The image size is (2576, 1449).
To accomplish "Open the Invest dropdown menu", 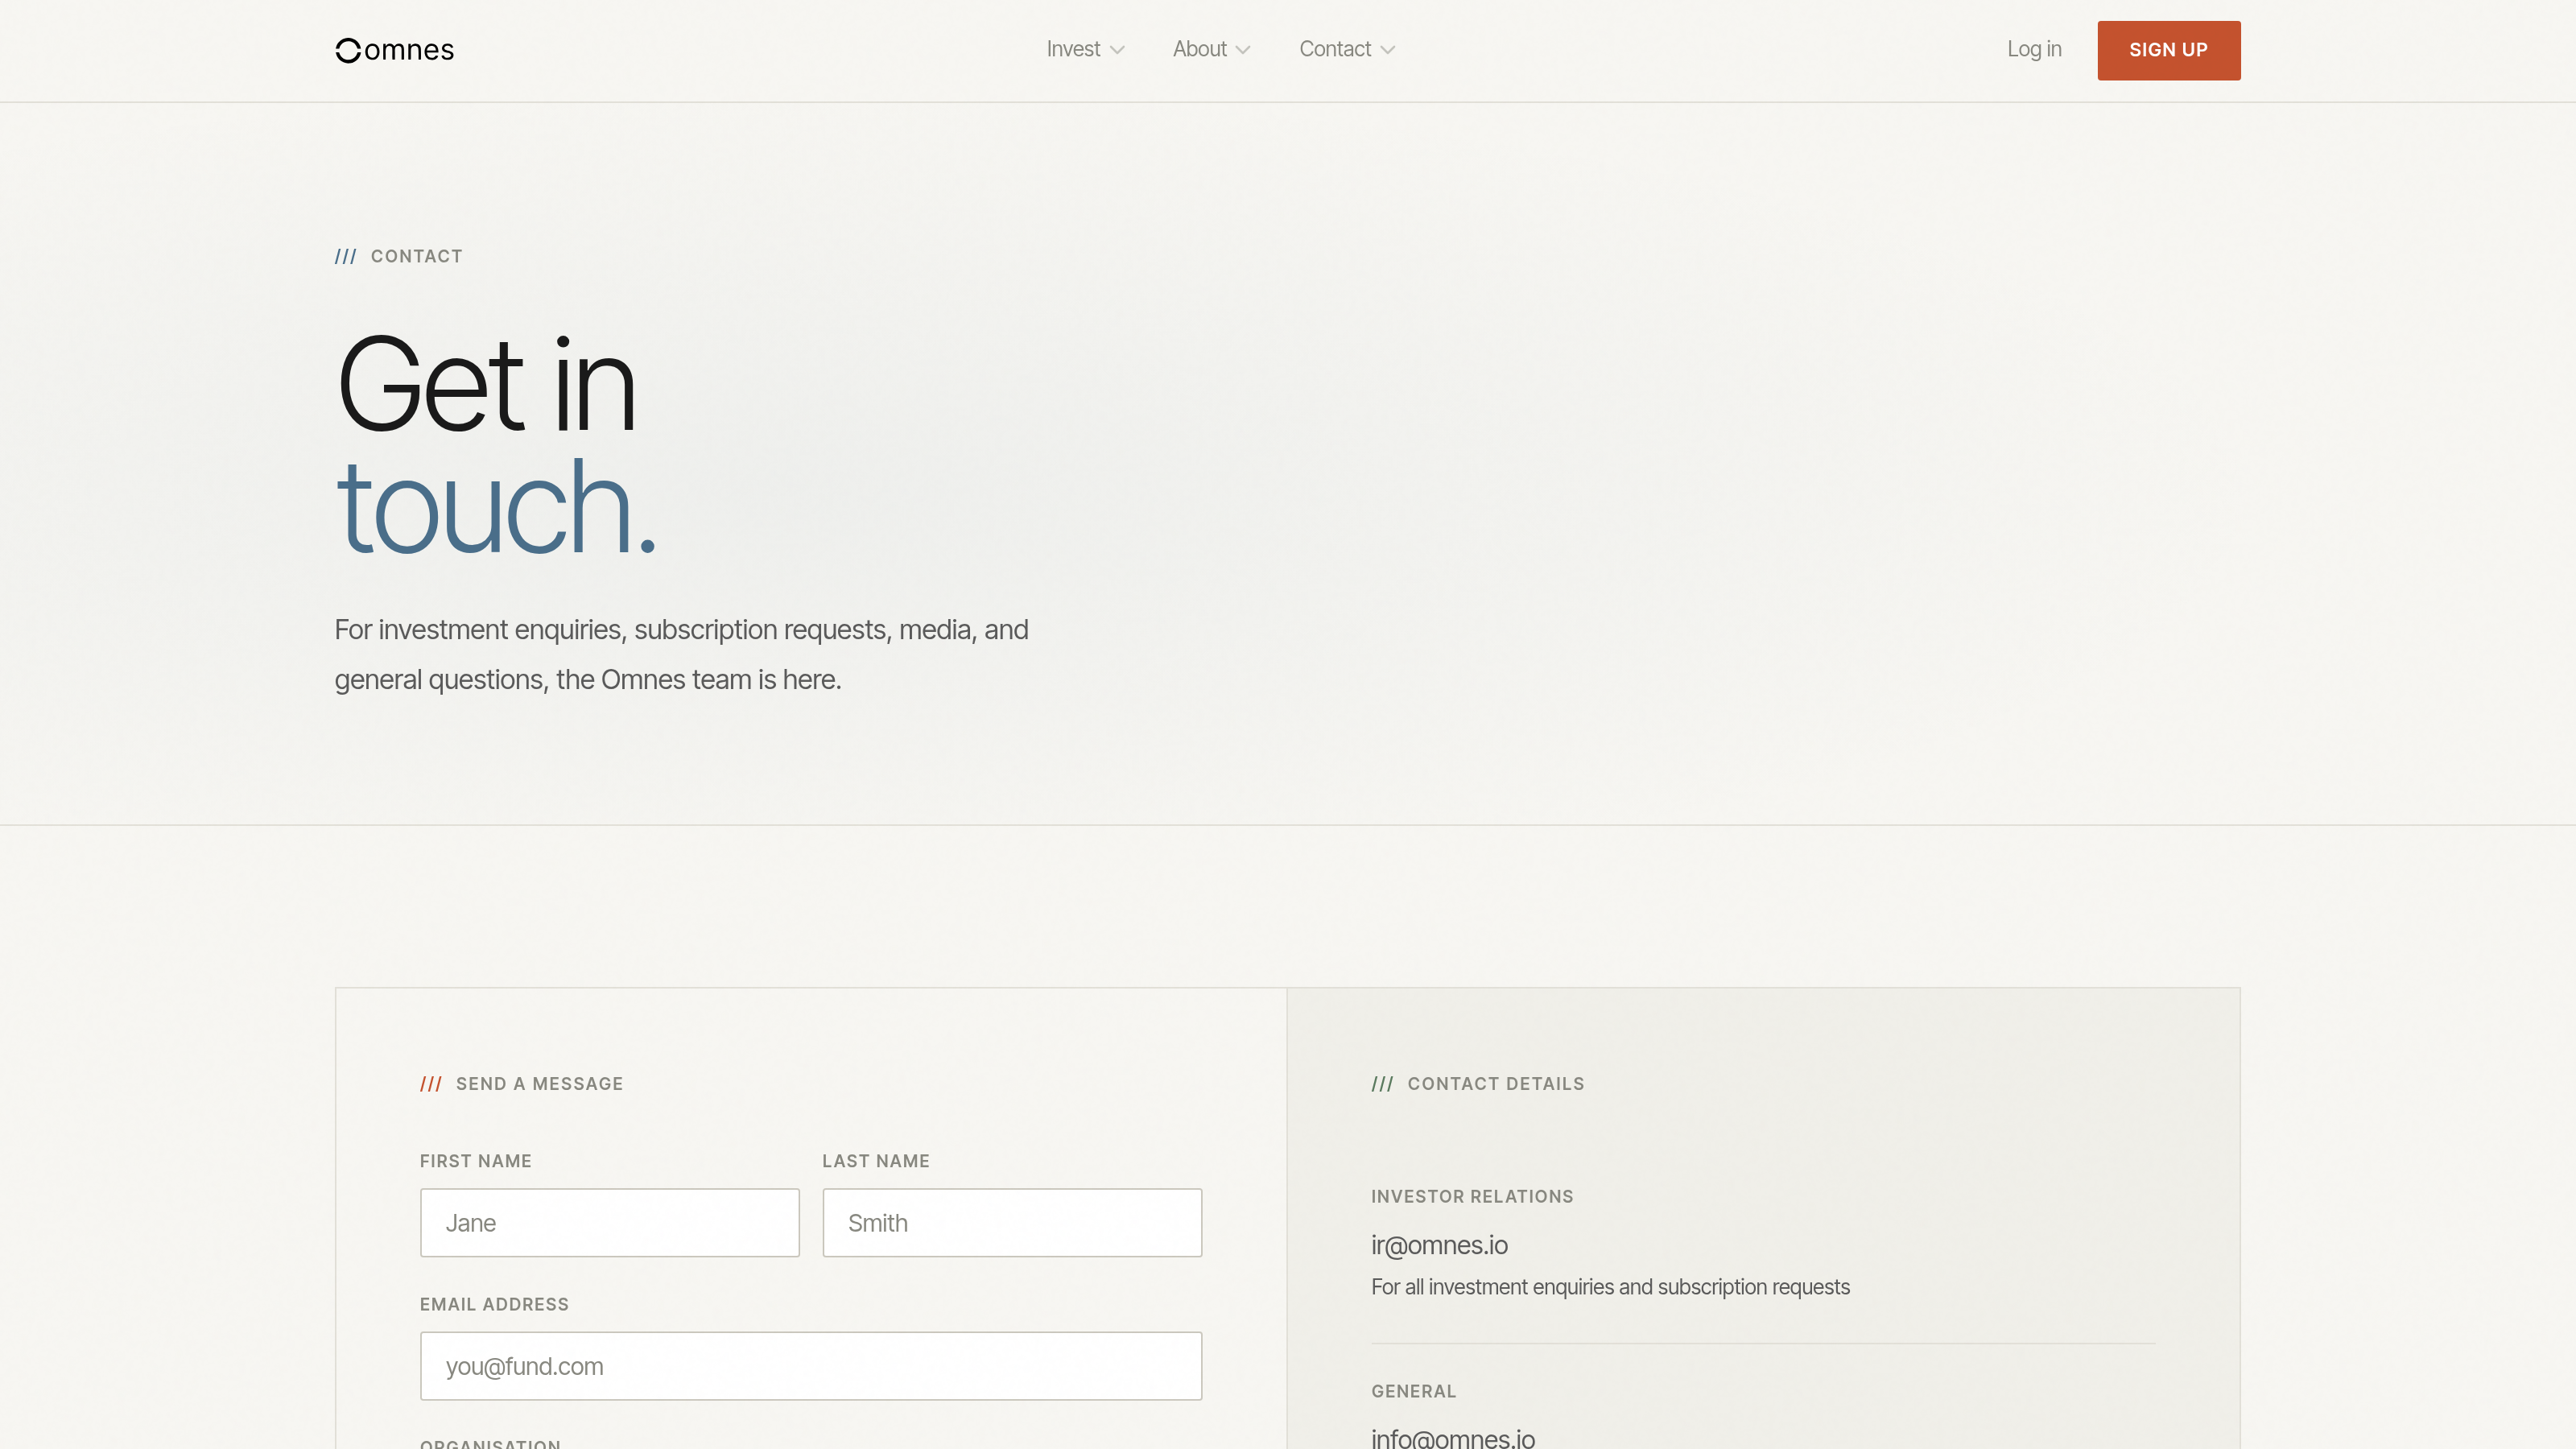I will click(x=1085, y=49).
